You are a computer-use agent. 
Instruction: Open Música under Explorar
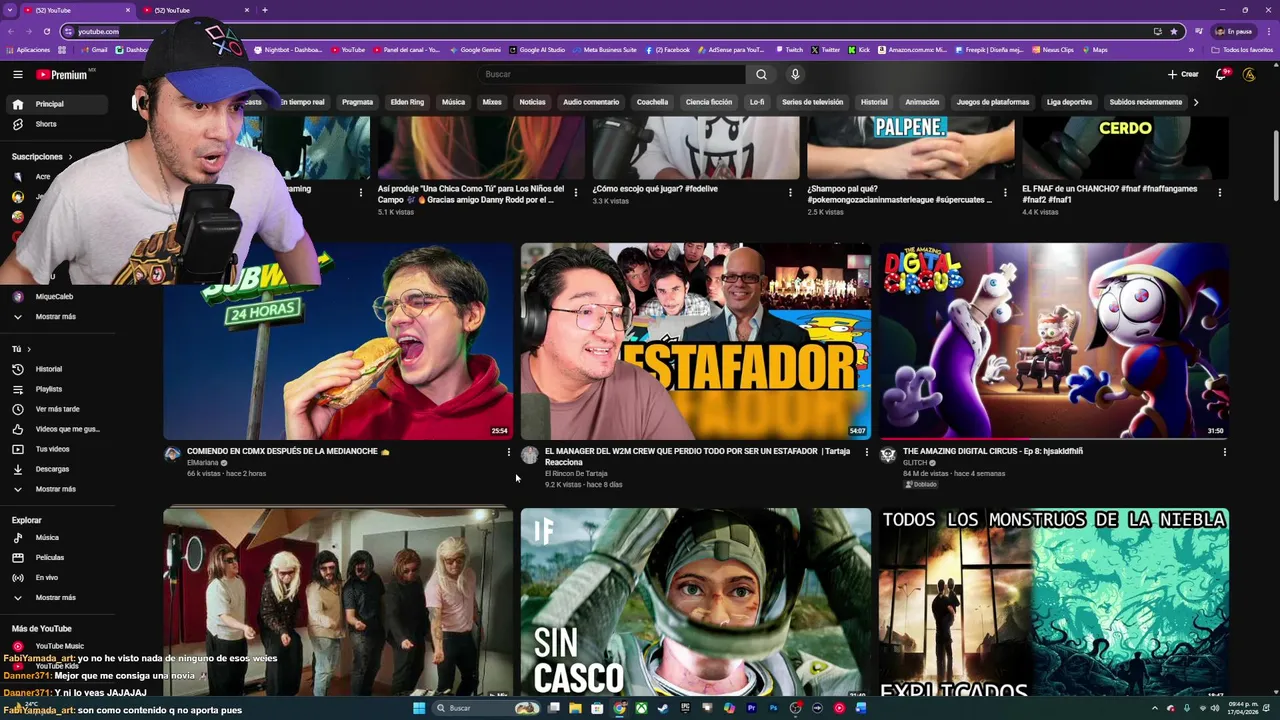(47, 537)
